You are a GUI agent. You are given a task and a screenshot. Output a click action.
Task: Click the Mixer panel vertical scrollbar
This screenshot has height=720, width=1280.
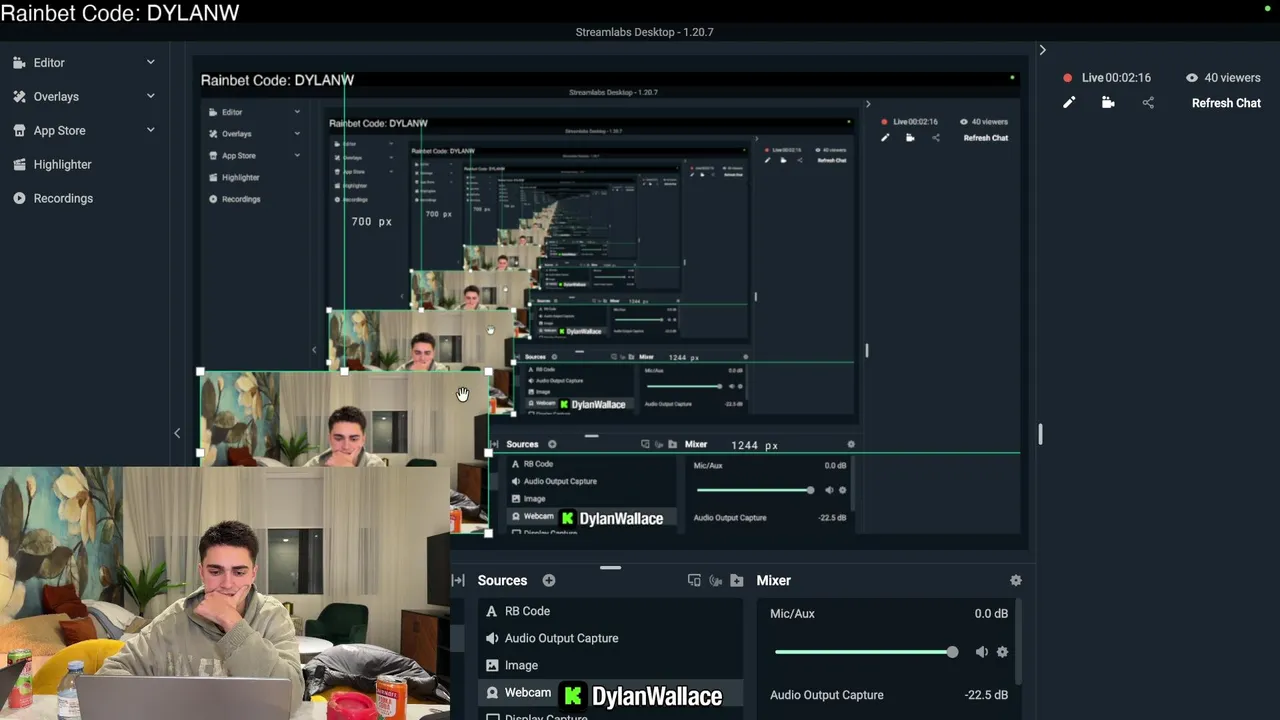tap(1017, 640)
